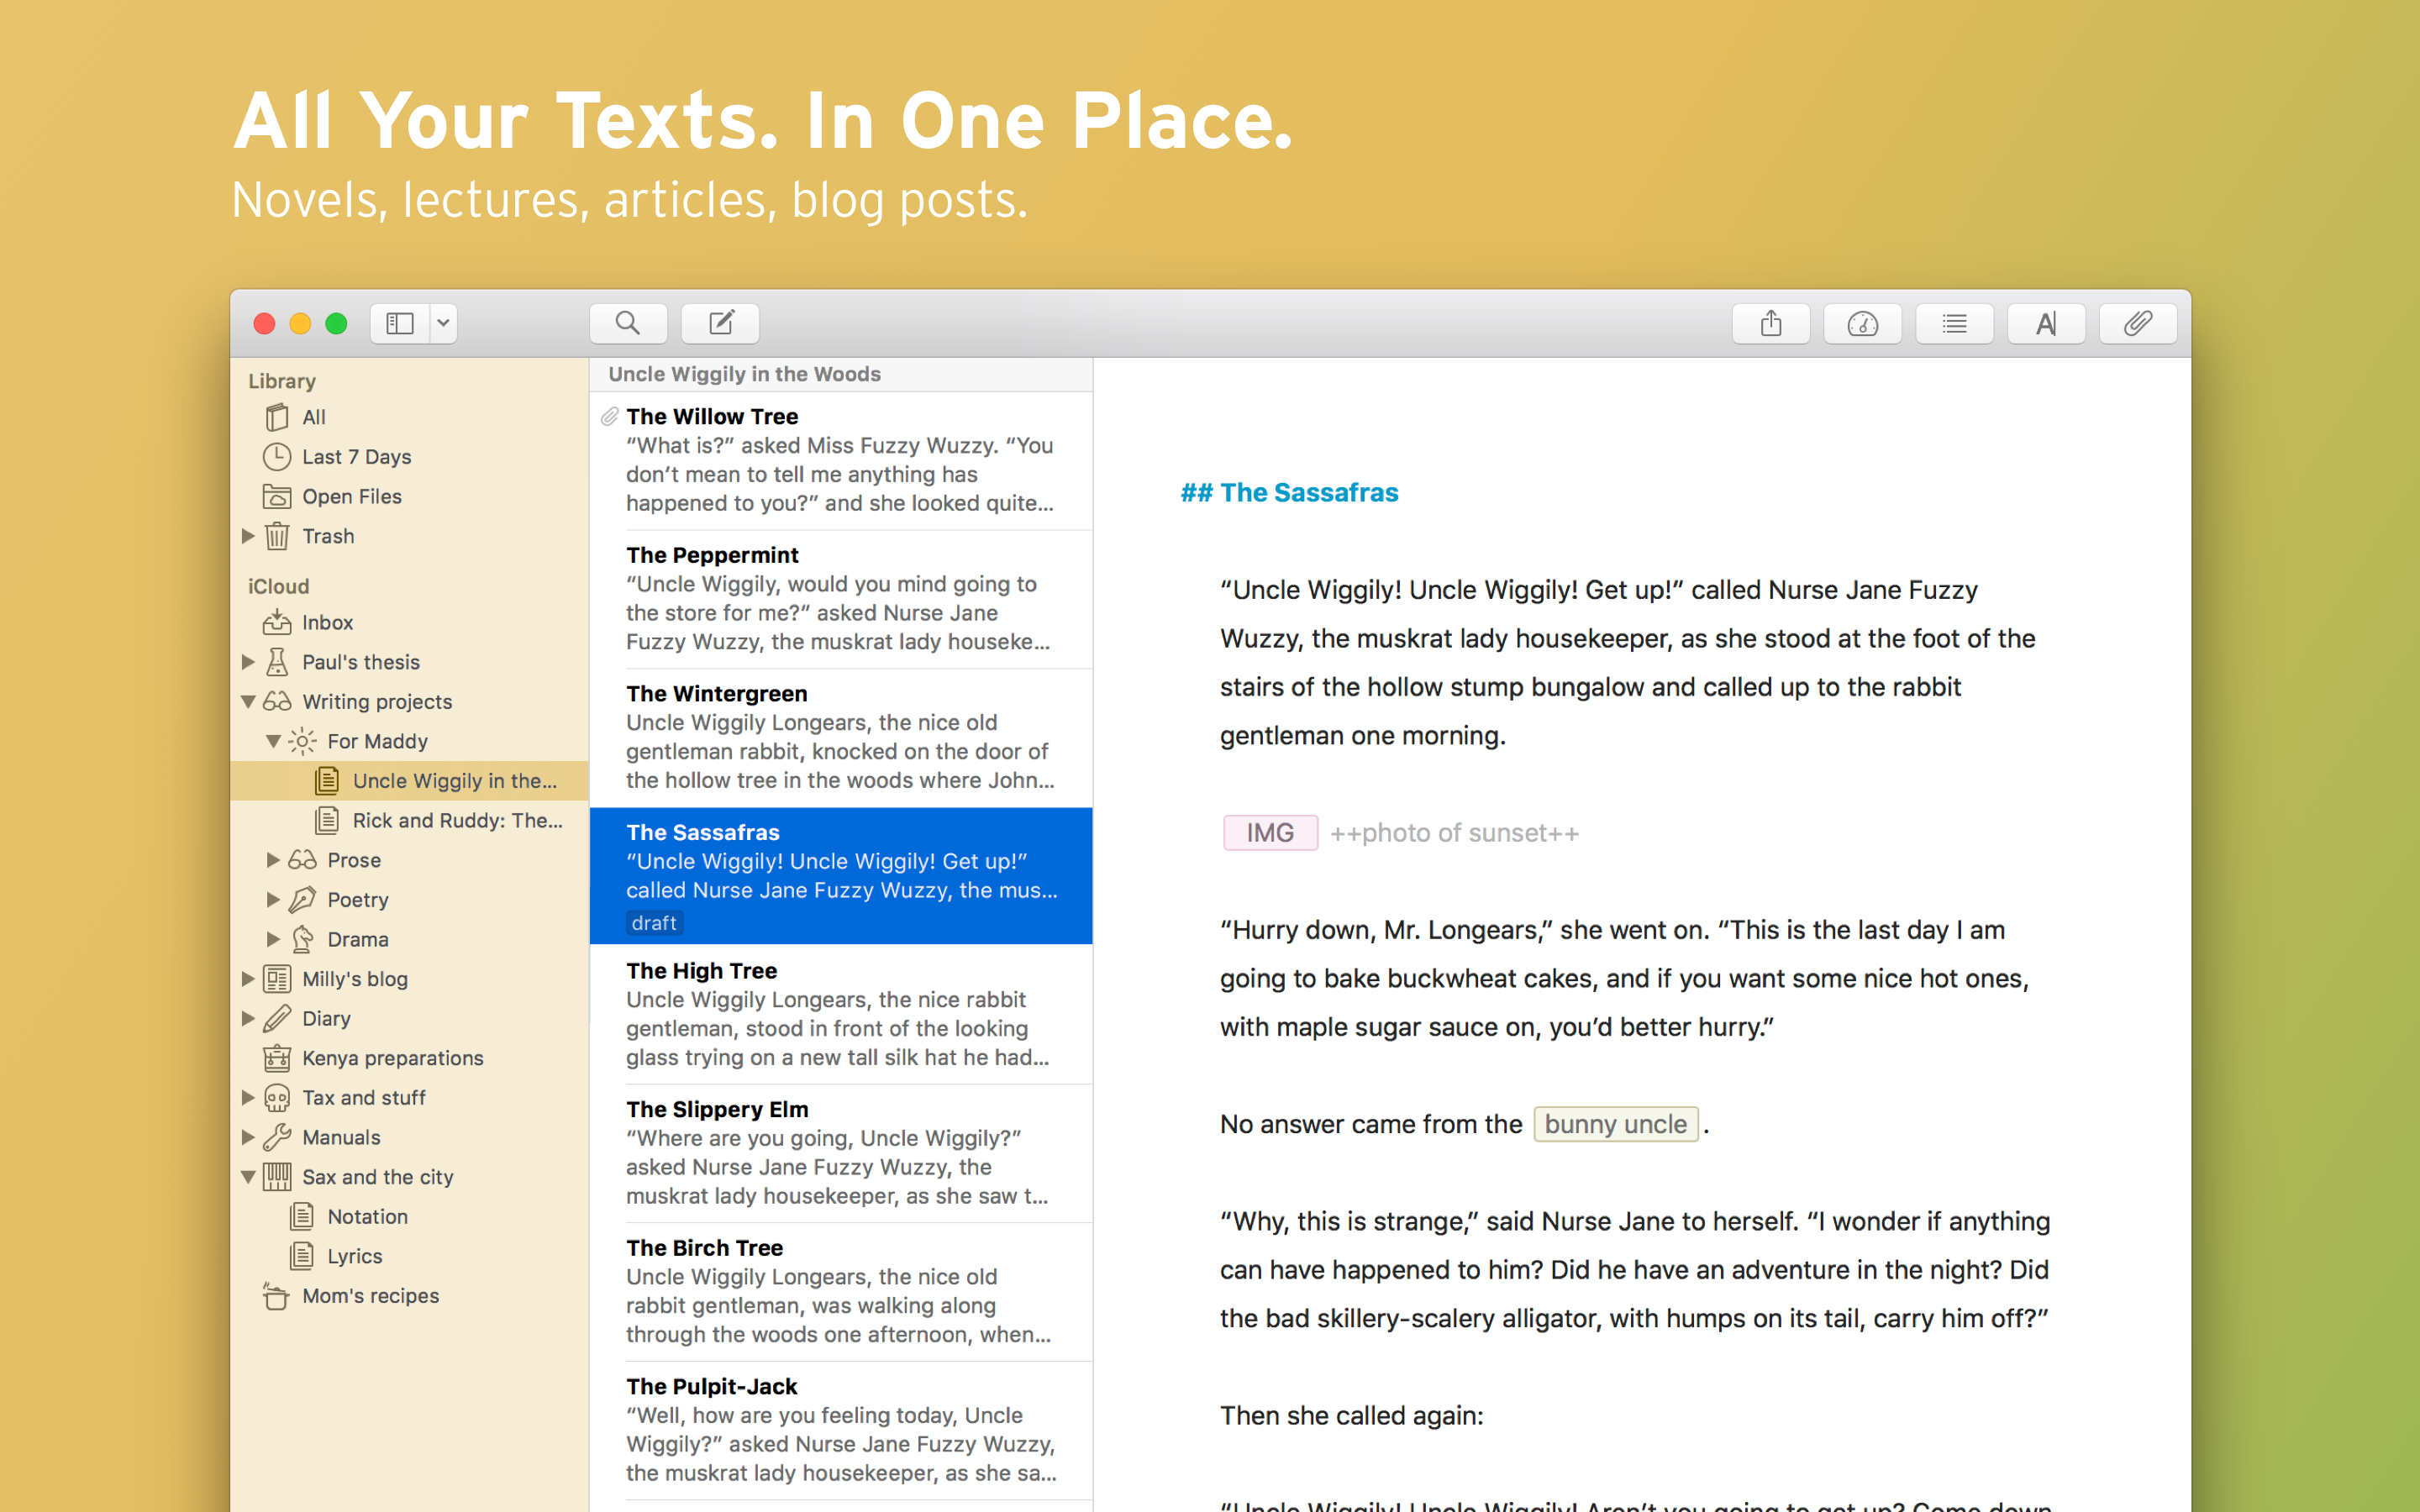Expand the Prose group
The image size is (2420, 1512).
(x=271, y=859)
